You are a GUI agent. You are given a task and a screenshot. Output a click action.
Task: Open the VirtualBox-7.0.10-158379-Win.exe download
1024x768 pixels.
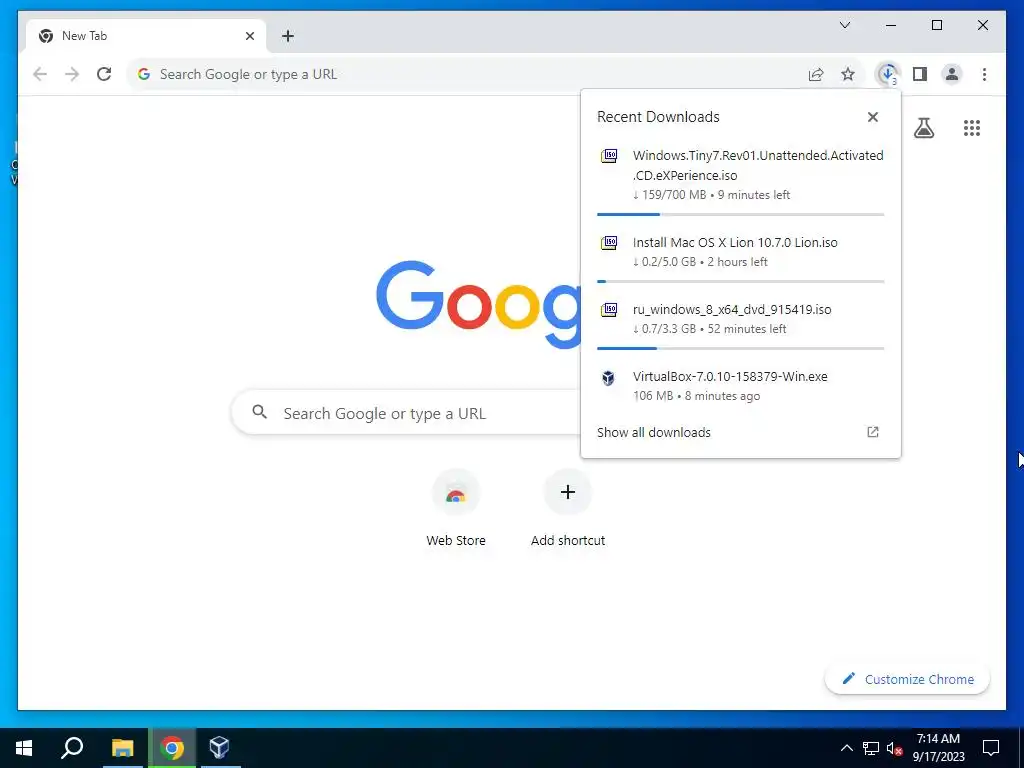pos(741,385)
